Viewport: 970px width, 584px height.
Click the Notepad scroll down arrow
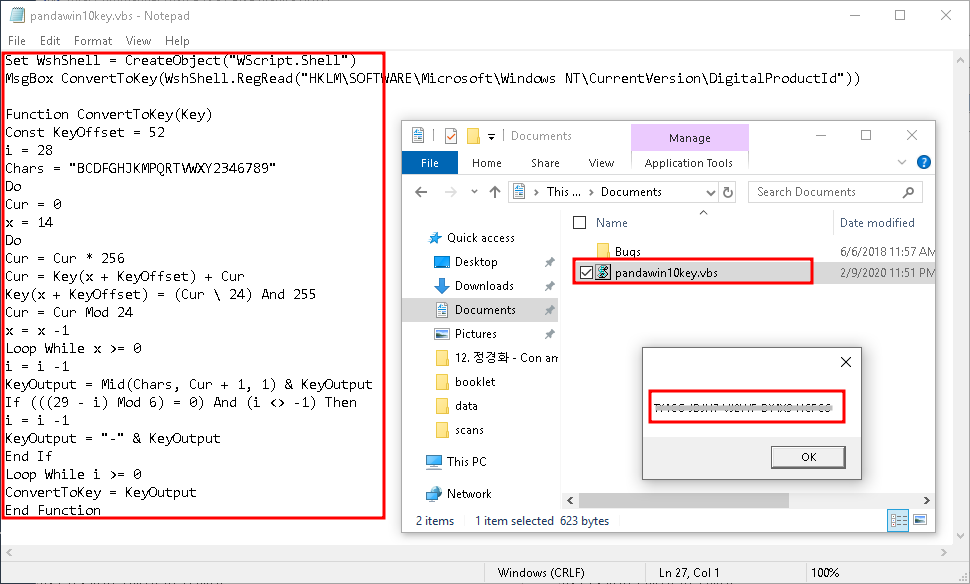coord(961,536)
